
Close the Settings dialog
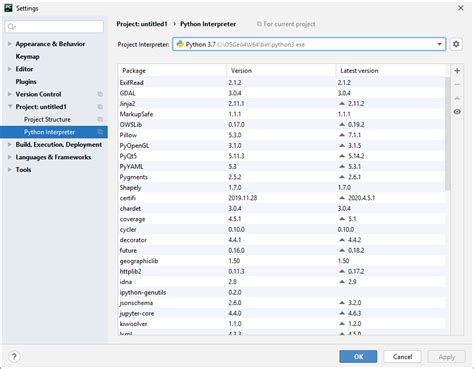click(461, 8)
